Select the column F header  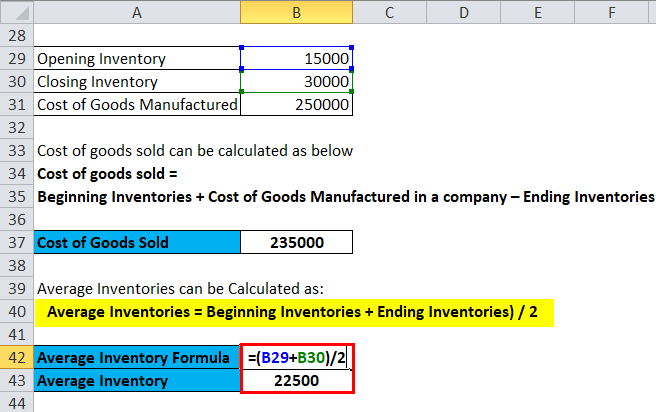click(x=611, y=11)
